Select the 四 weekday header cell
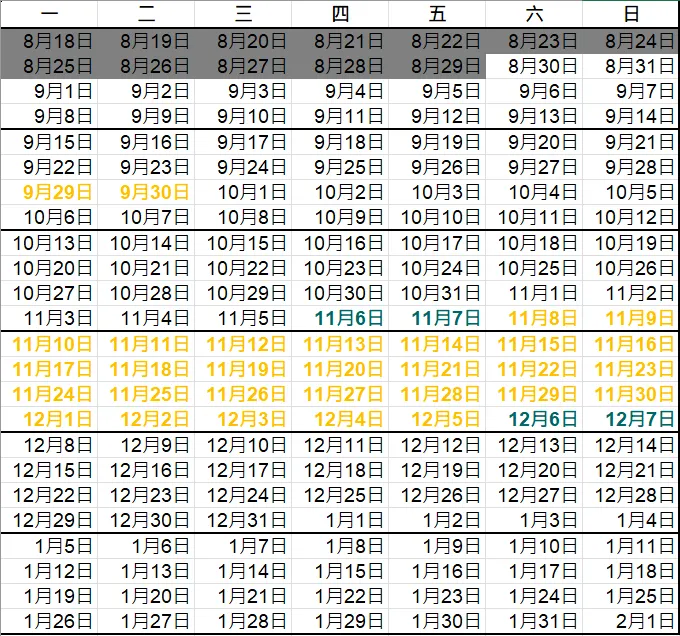Screen dimensions: 680x636 [x=340, y=14]
